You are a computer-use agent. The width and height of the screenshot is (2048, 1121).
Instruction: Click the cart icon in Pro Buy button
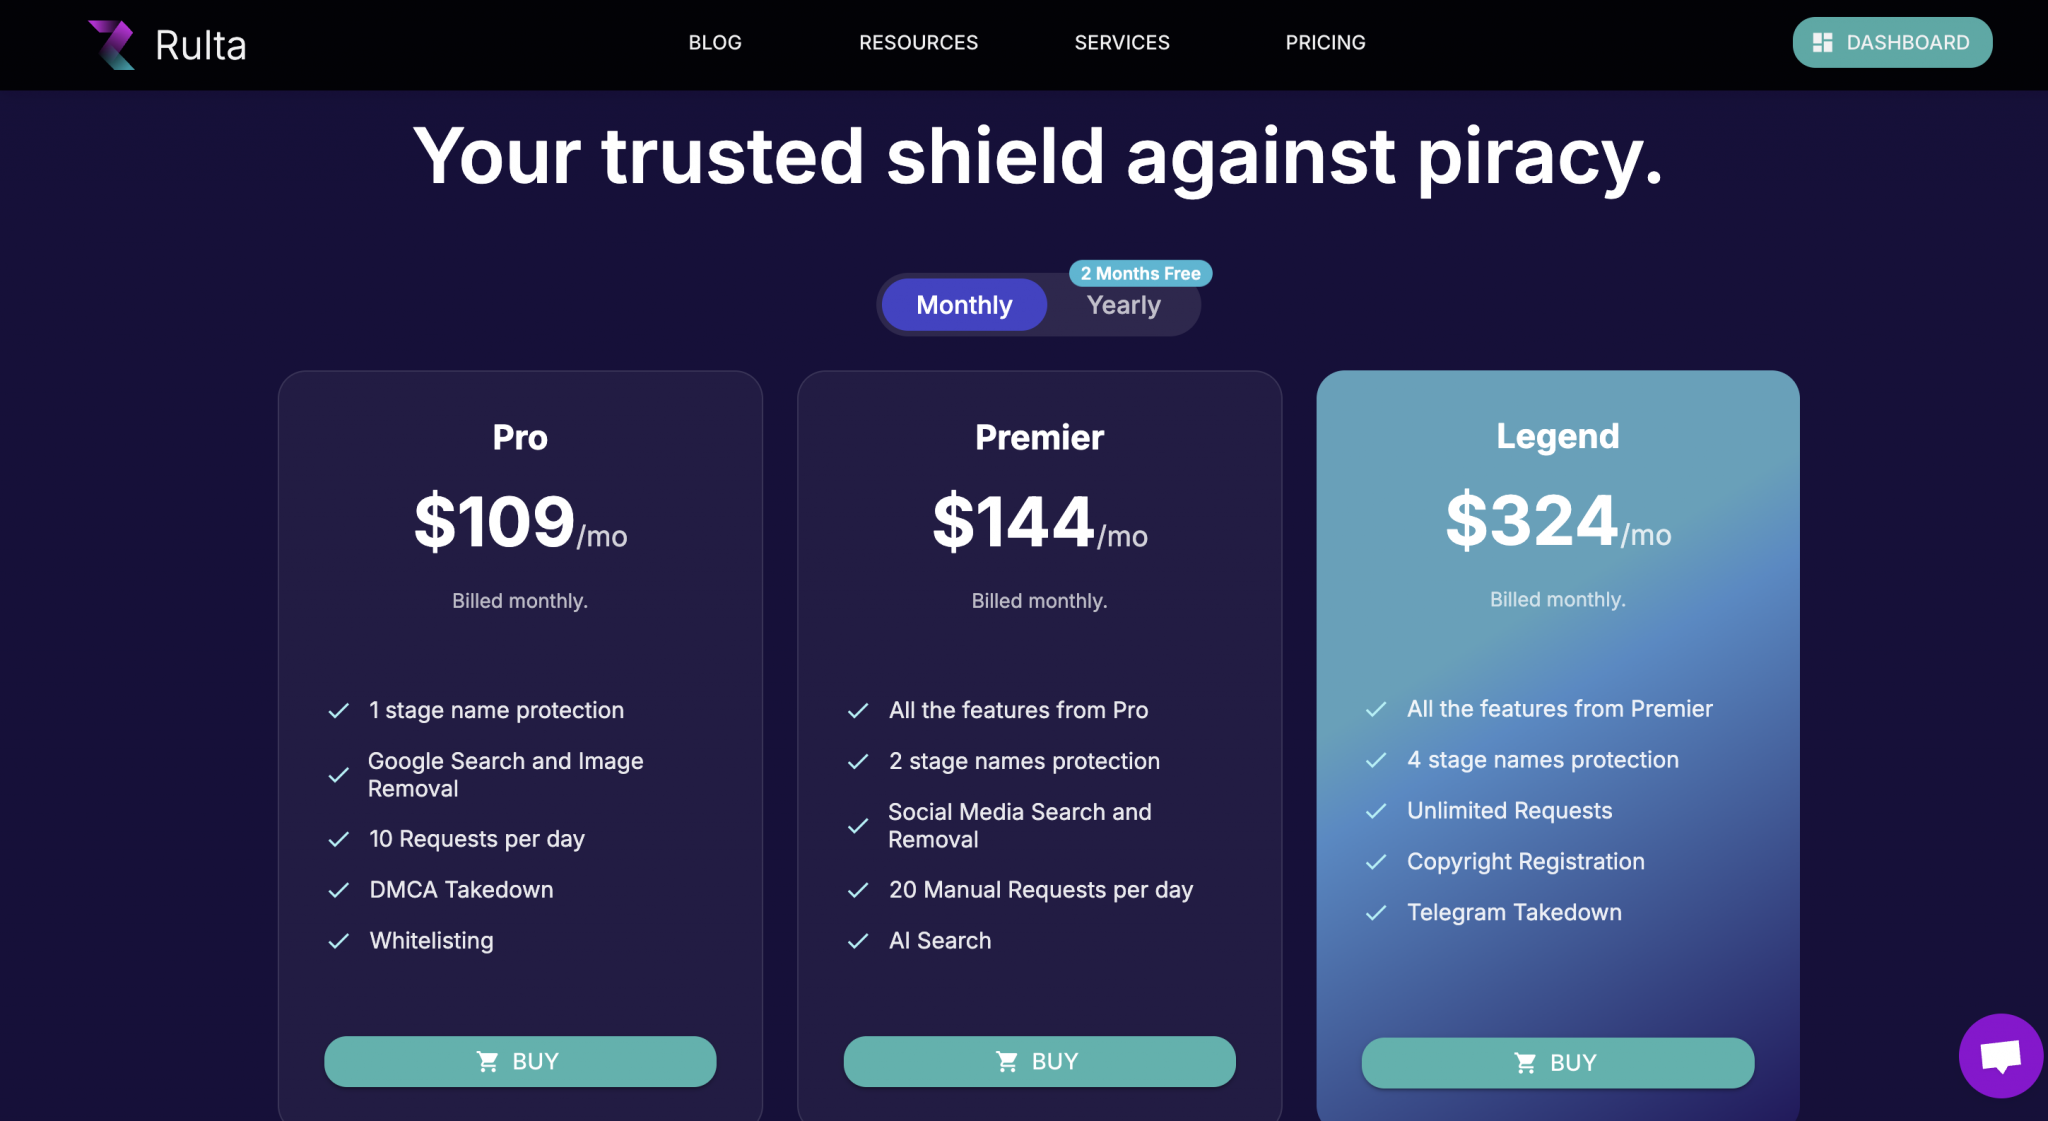coord(487,1061)
